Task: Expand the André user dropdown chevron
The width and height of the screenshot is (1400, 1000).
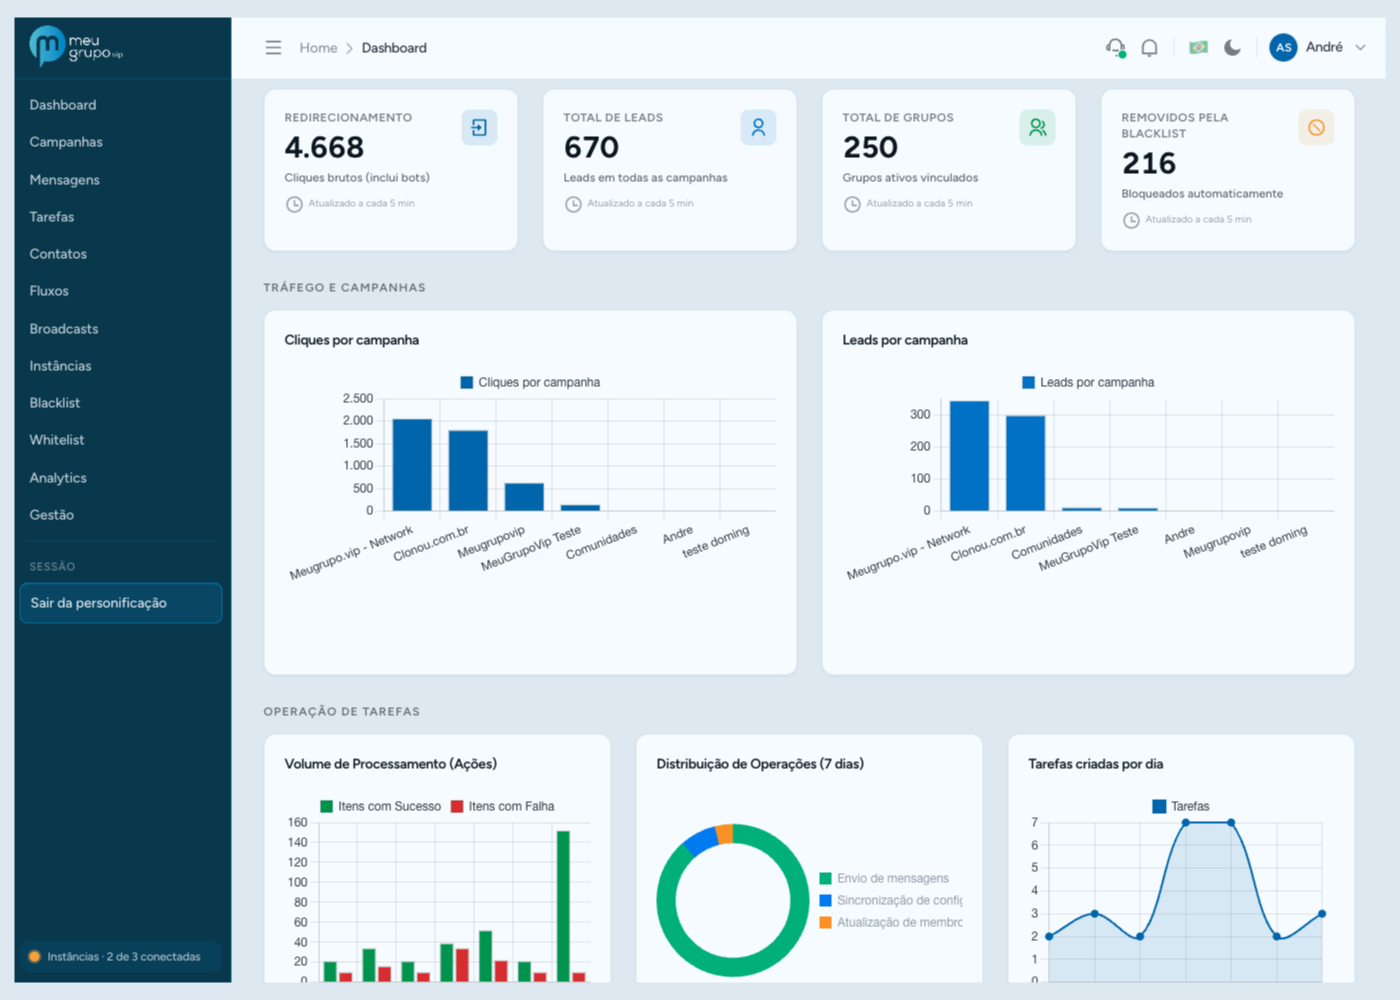Action: pos(1360,48)
